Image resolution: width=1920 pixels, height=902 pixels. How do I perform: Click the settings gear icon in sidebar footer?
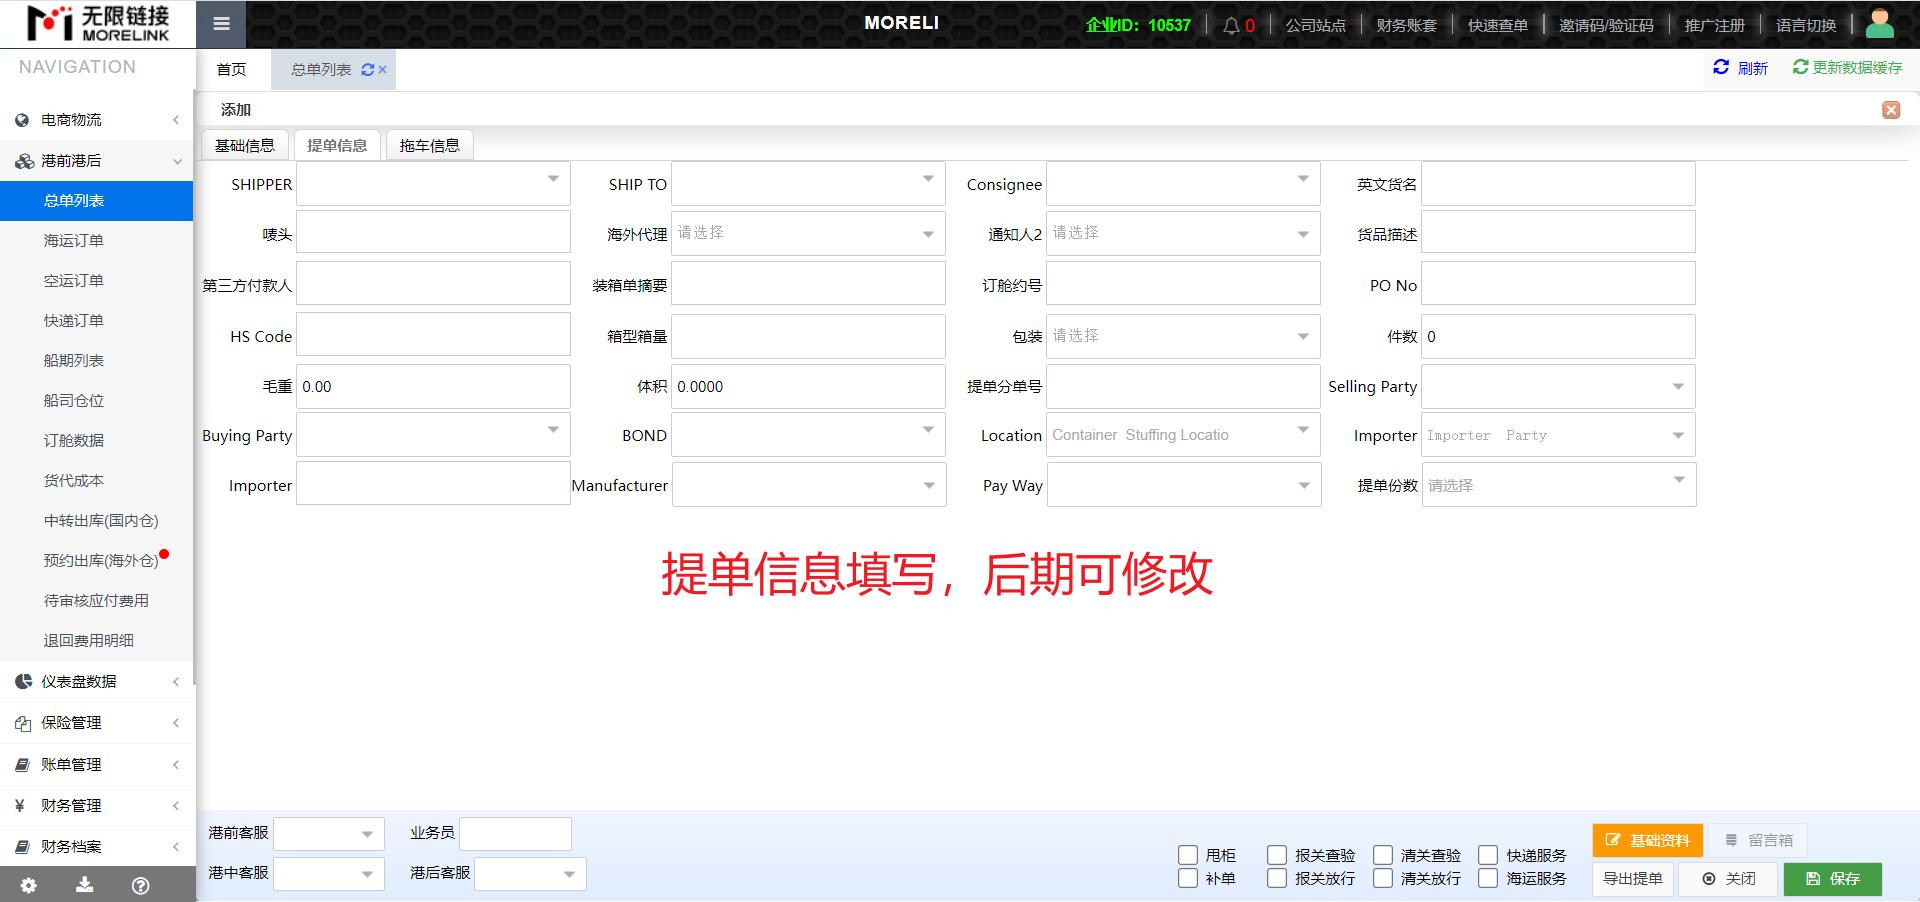pos(28,885)
